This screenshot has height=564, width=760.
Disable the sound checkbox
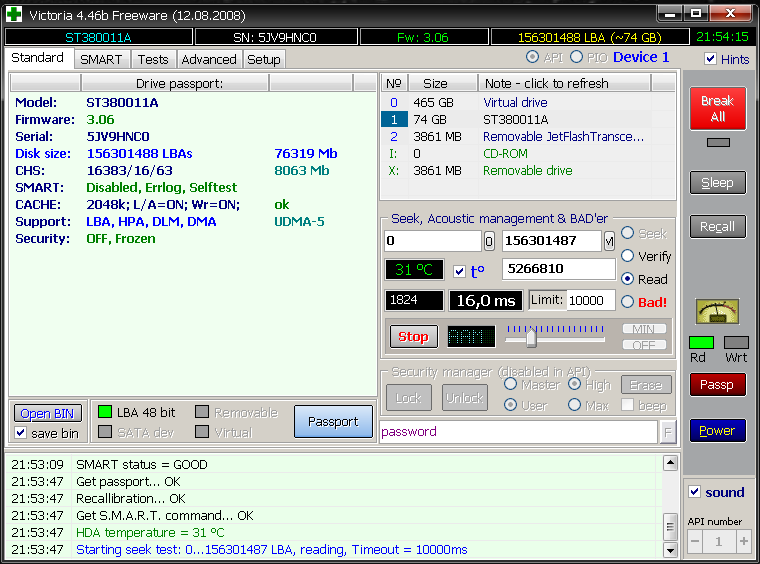coord(695,492)
